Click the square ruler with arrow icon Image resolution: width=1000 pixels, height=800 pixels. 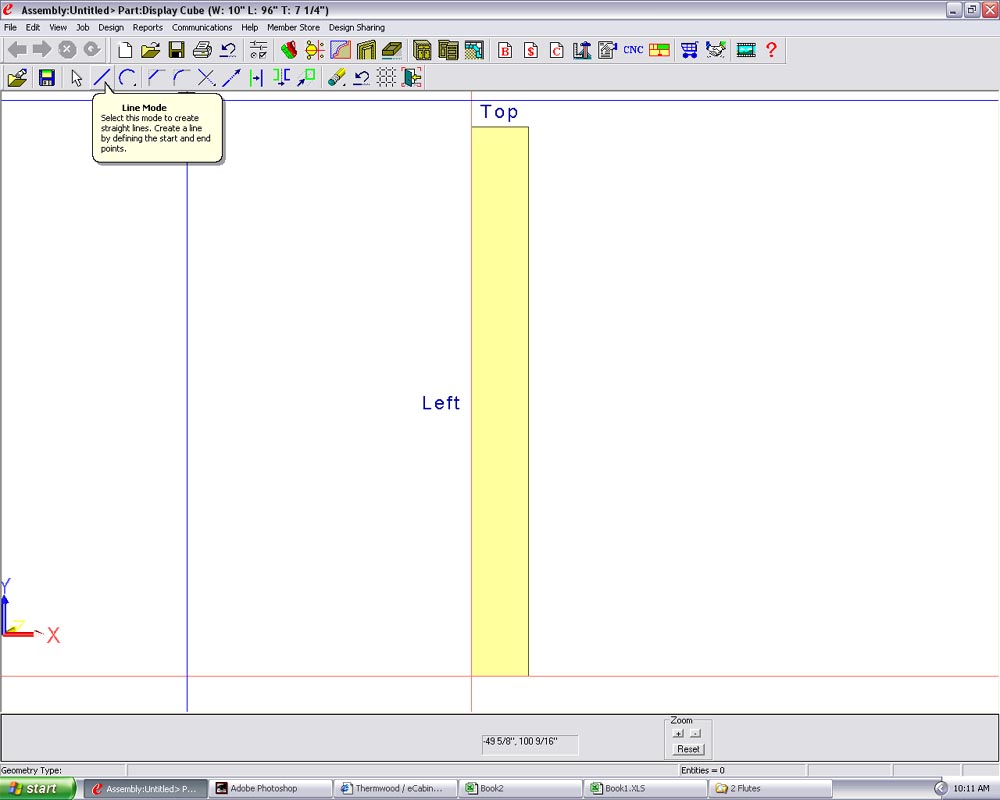pos(582,50)
